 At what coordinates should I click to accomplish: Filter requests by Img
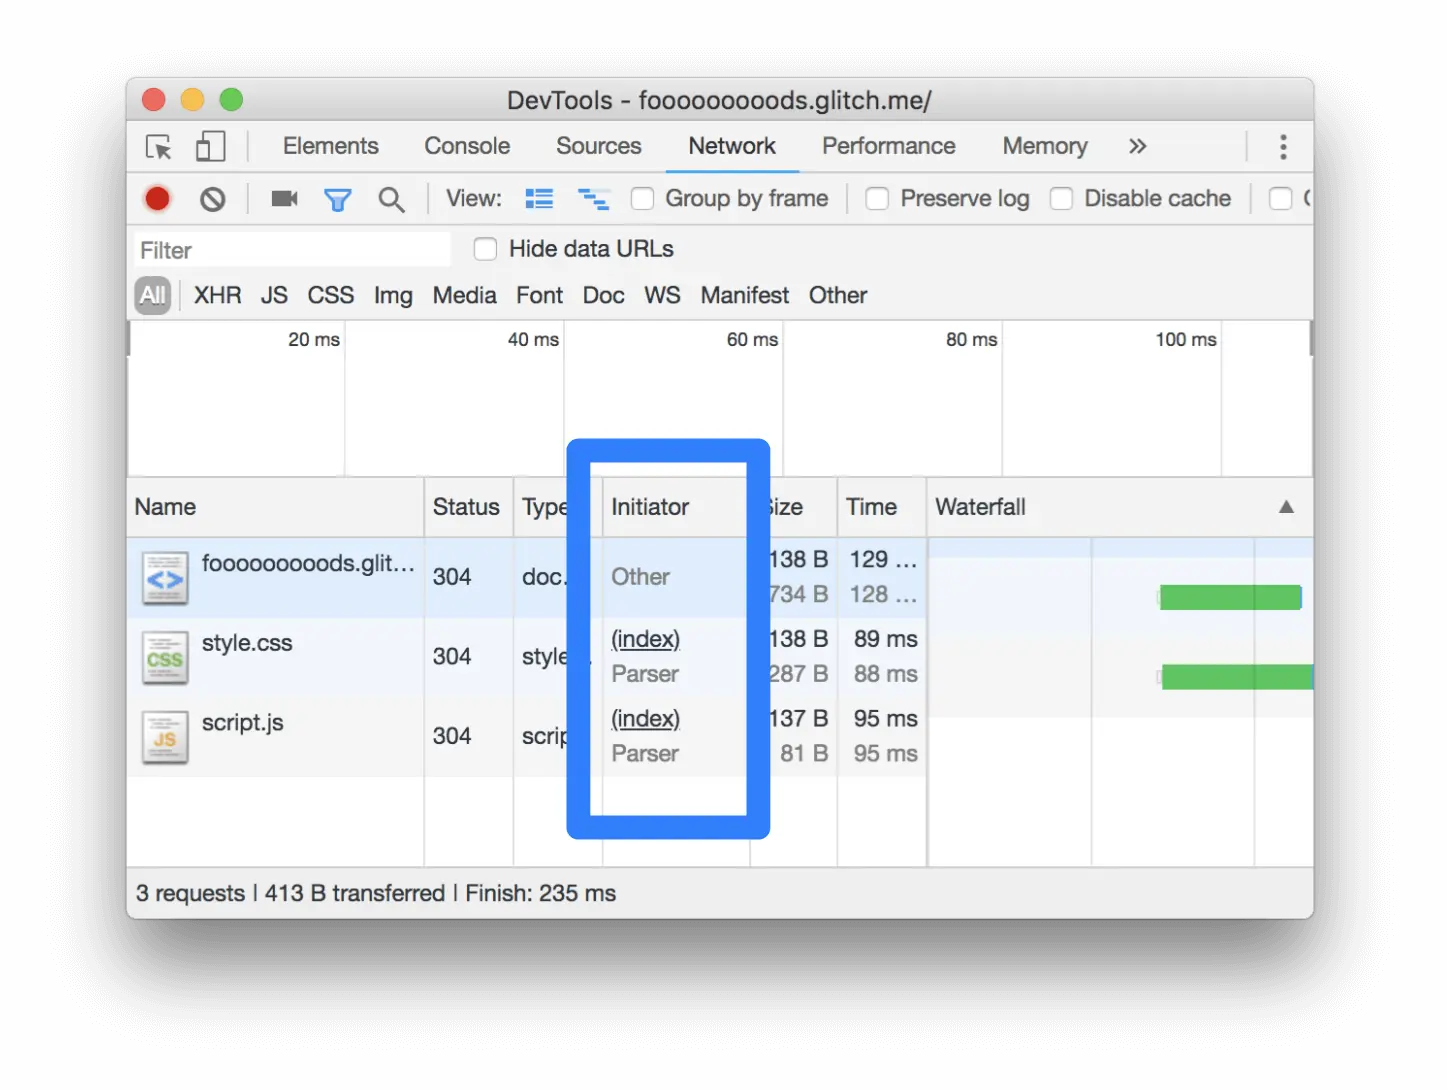click(x=393, y=296)
